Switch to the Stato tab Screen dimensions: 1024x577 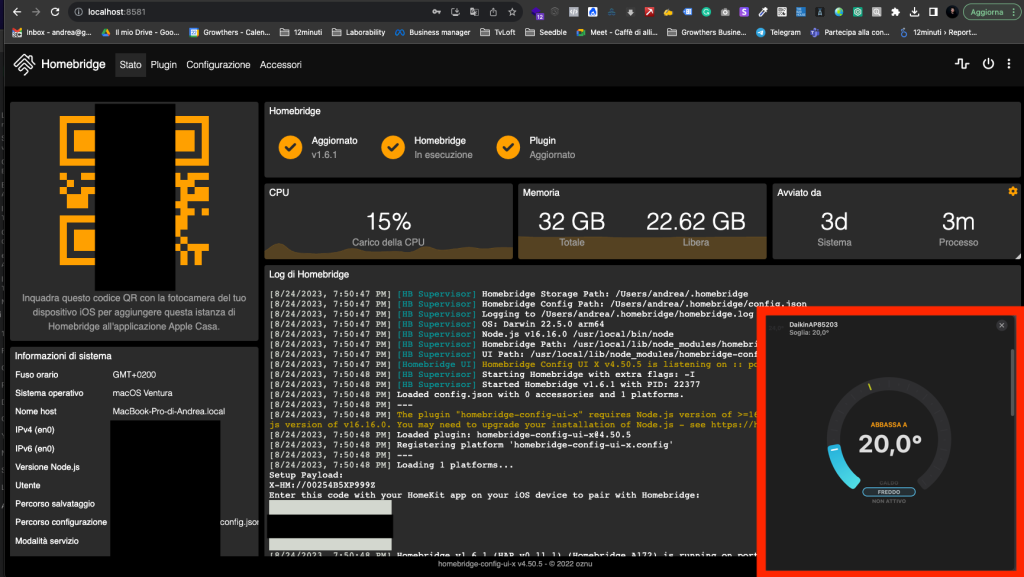point(131,65)
